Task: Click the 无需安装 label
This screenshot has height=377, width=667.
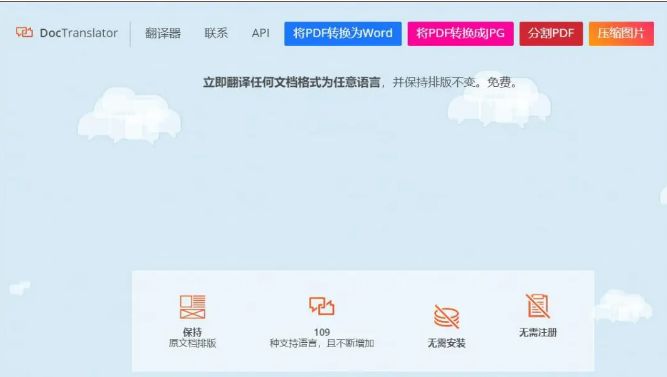Action: (446, 343)
